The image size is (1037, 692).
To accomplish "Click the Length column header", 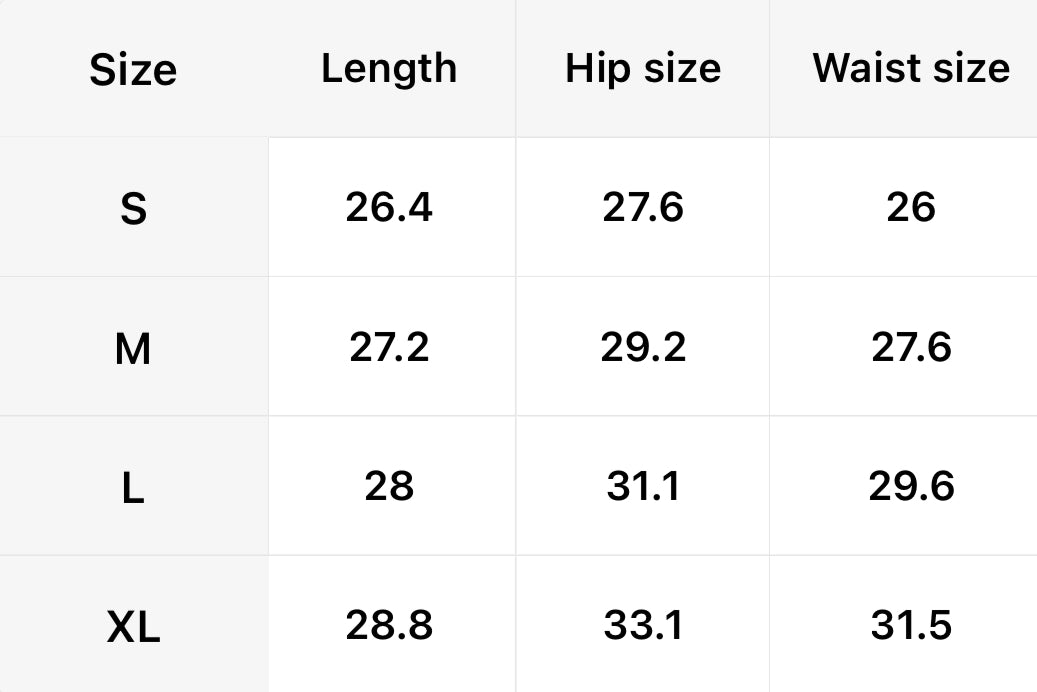I will [389, 68].
